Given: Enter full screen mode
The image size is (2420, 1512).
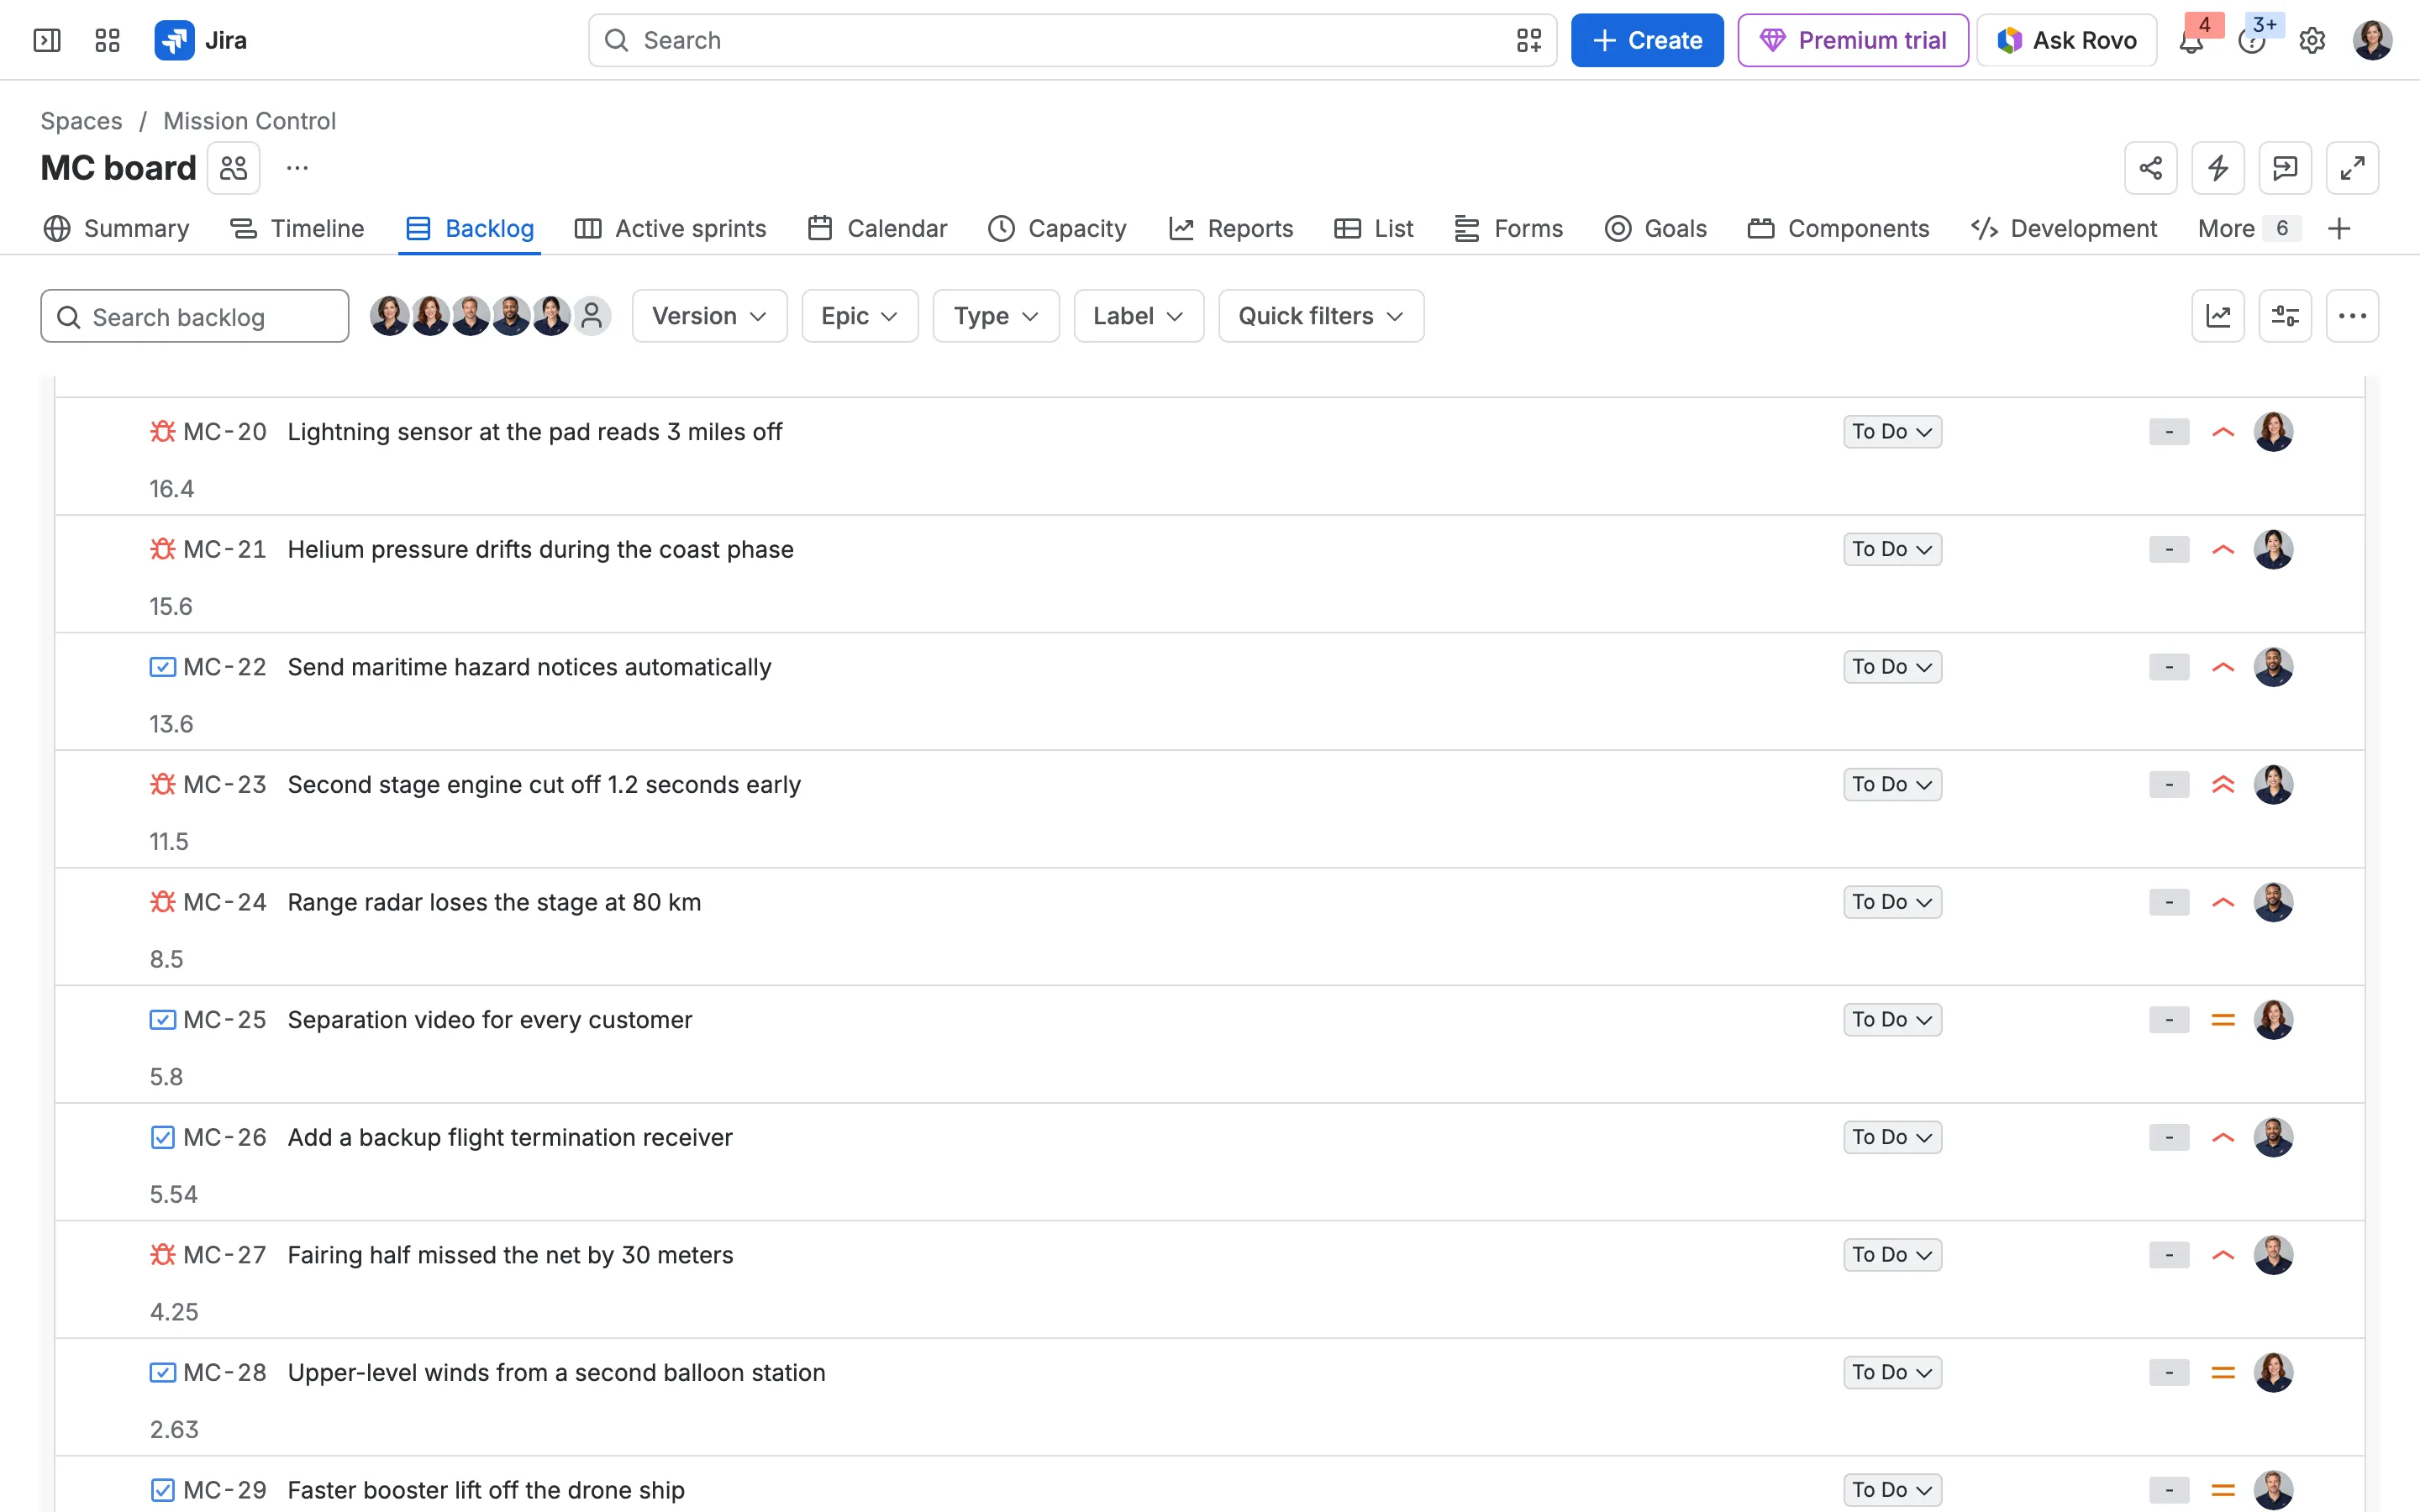Looking at the screenshot, I should point(2352,168).
